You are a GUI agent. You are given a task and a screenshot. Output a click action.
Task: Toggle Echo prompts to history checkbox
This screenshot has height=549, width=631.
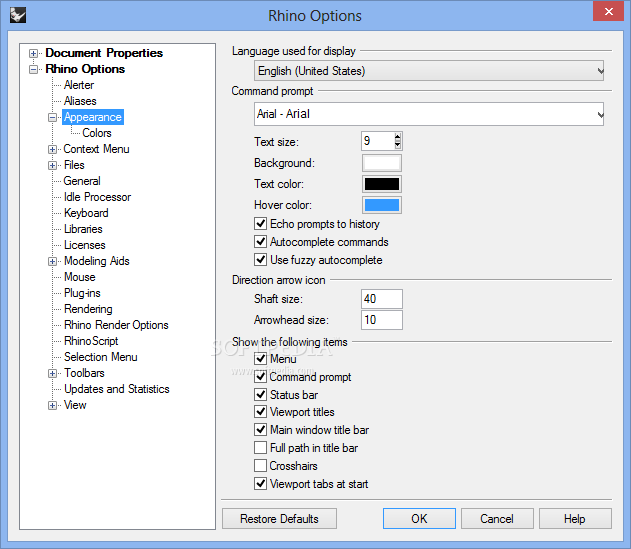pos(260,223)
